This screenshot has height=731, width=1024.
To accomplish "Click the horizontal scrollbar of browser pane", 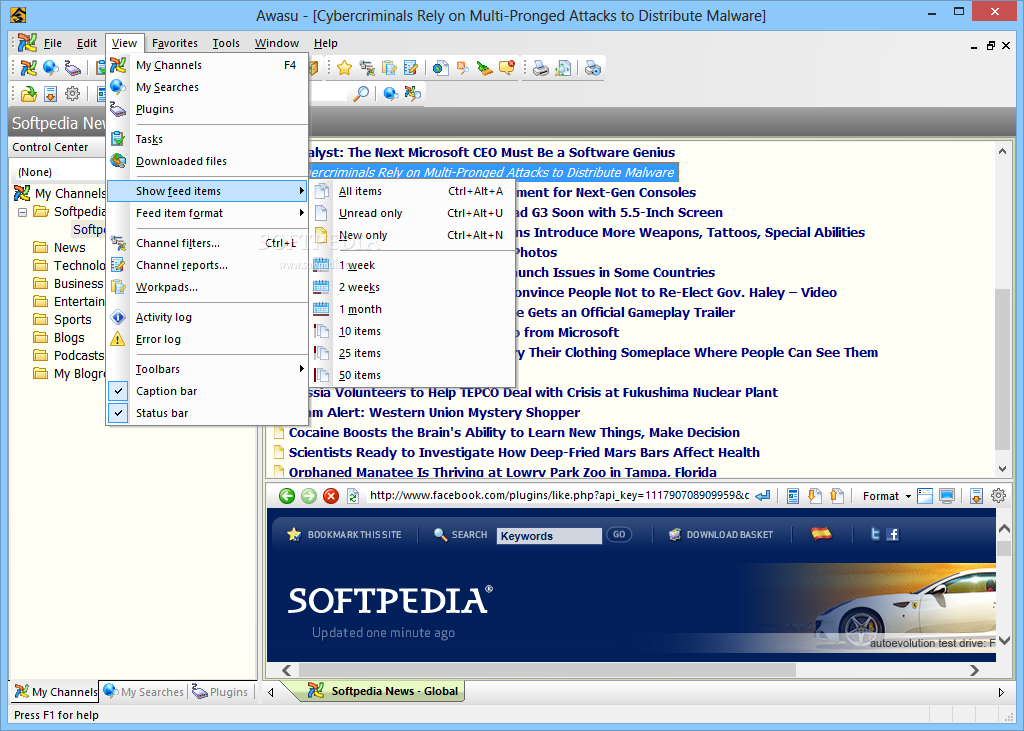I will 547,670.
